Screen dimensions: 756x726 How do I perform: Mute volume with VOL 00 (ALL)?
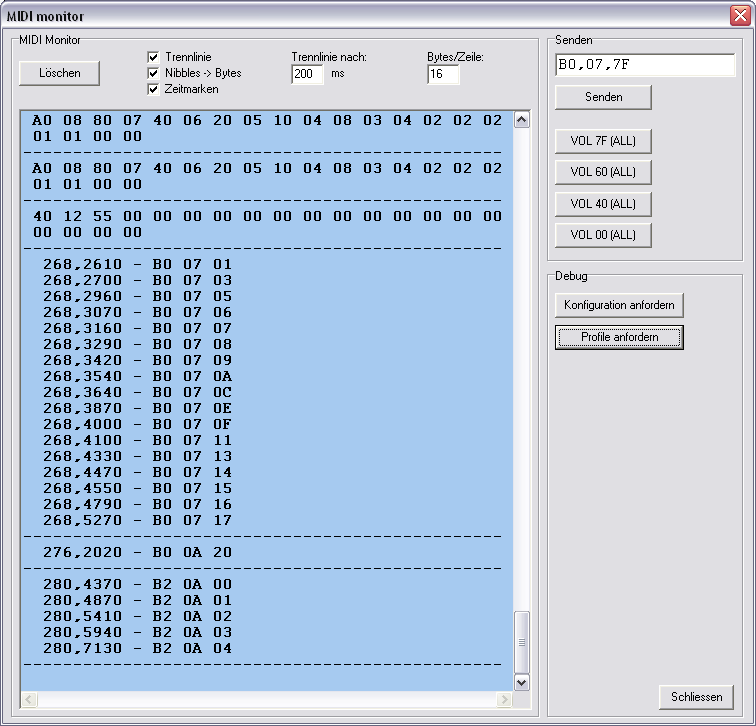pos(603,235)
